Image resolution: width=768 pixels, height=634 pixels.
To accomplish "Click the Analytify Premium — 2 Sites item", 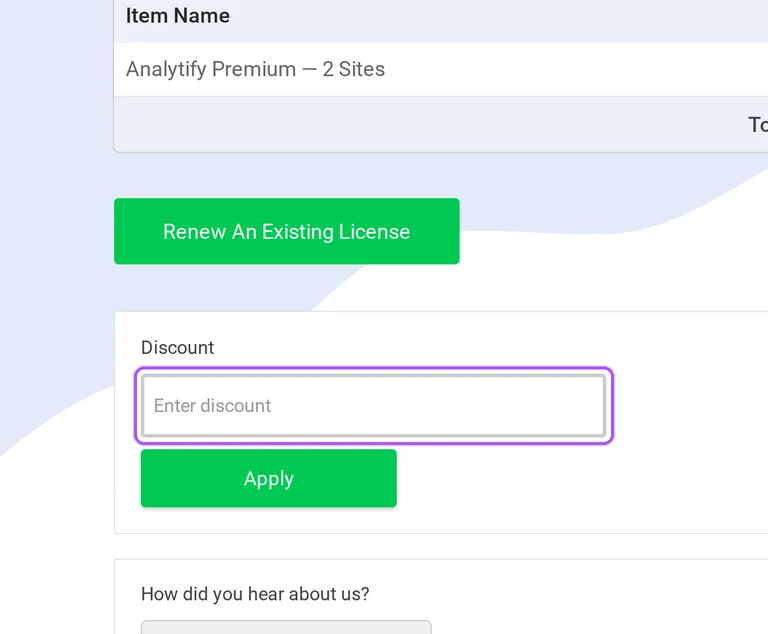I will point(255,69).
